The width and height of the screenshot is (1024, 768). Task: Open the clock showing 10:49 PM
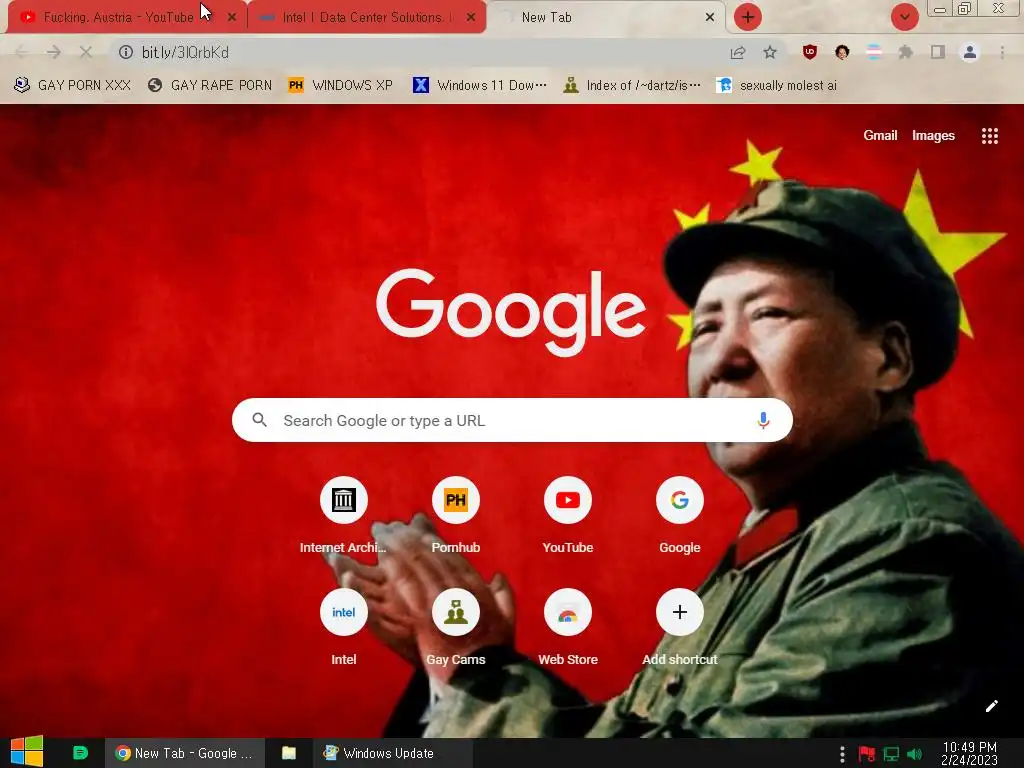969,753
